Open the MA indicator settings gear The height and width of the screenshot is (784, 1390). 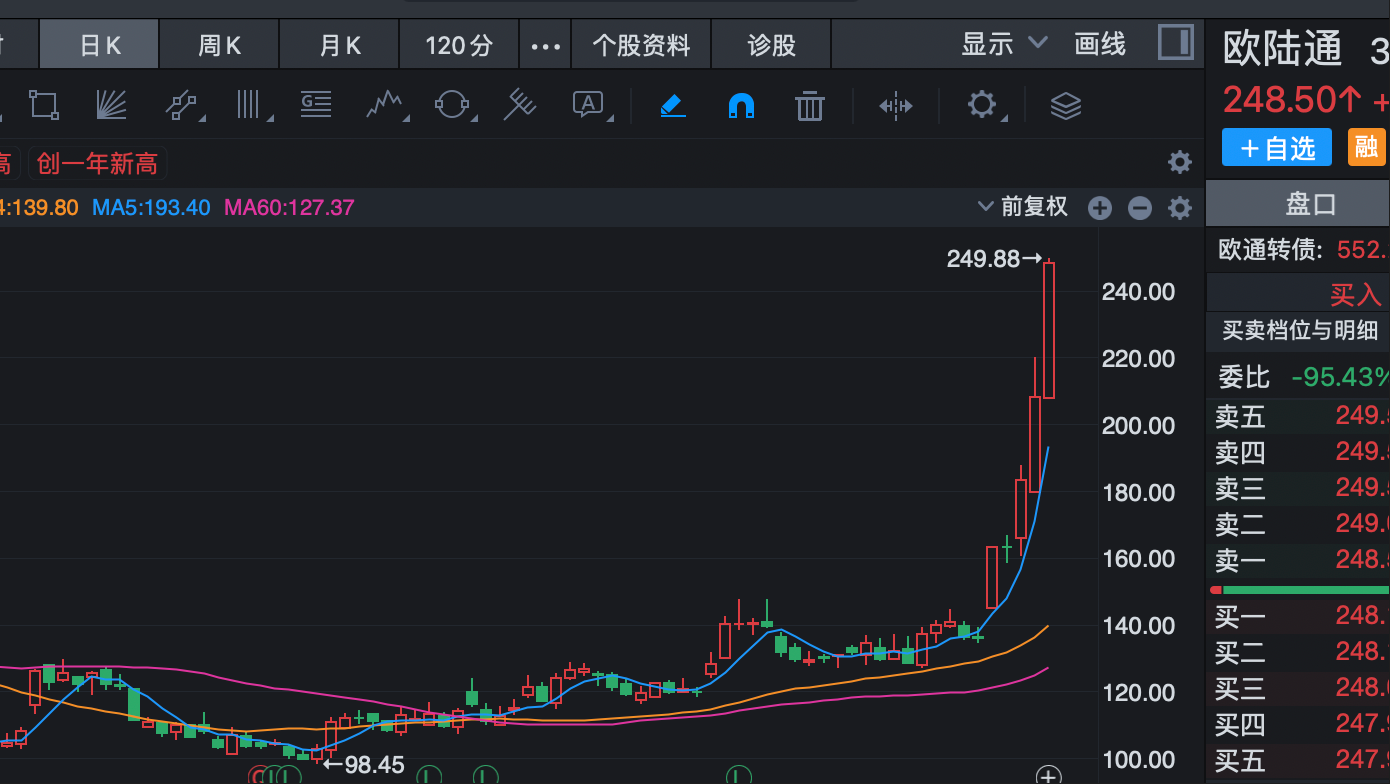click(1180, 208)
